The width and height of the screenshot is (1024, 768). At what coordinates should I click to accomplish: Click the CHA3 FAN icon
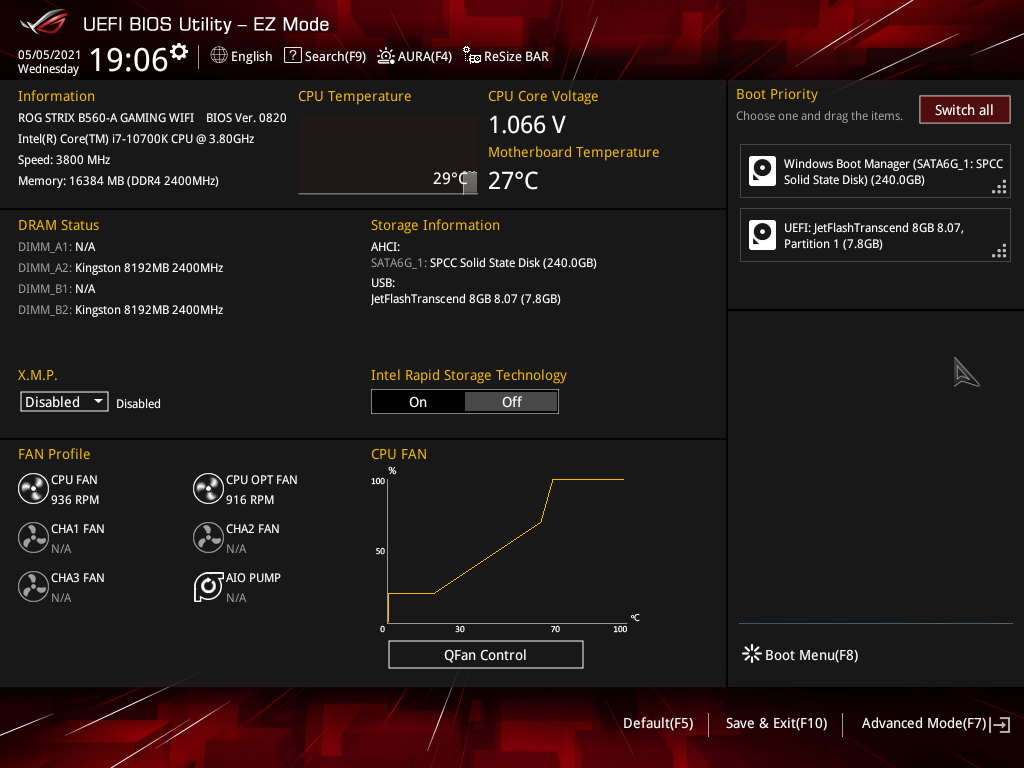click(33, 587)
